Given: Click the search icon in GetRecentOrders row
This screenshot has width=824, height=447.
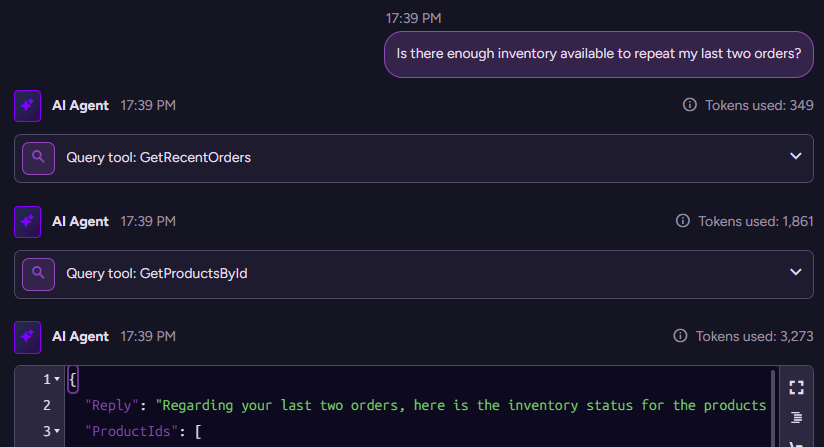Looking at the screenshot, I should click(x=38, y=158).
